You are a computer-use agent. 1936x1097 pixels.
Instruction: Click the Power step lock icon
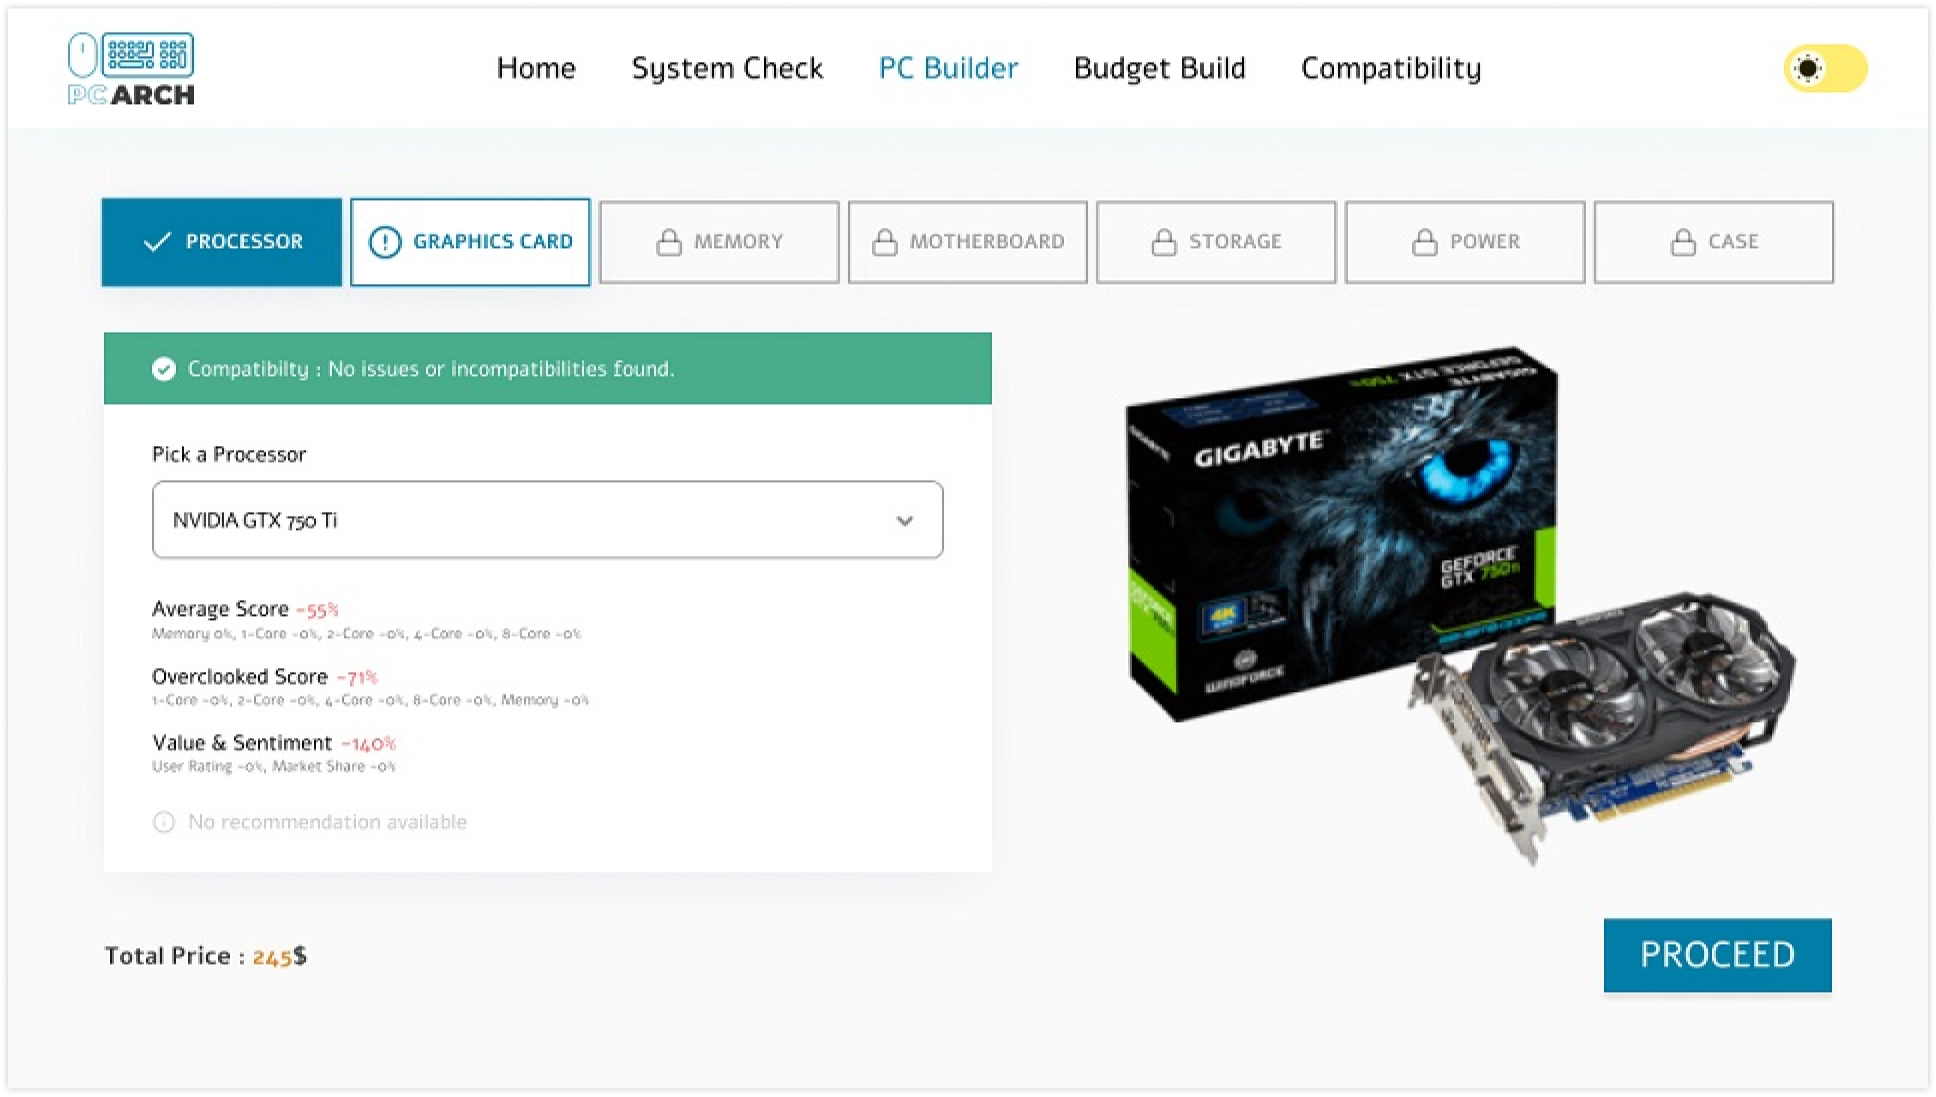(1424, 242)
